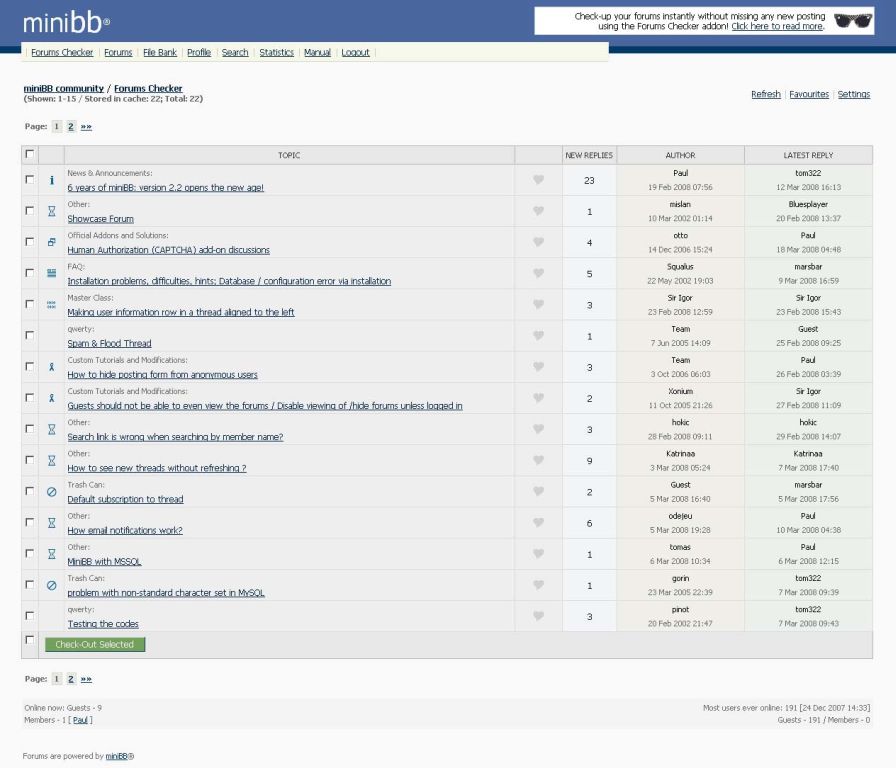This screenshot has width=896, height=768.
Task: Click the info icon in News & Announcements row
Action: [x=52, y=181]
